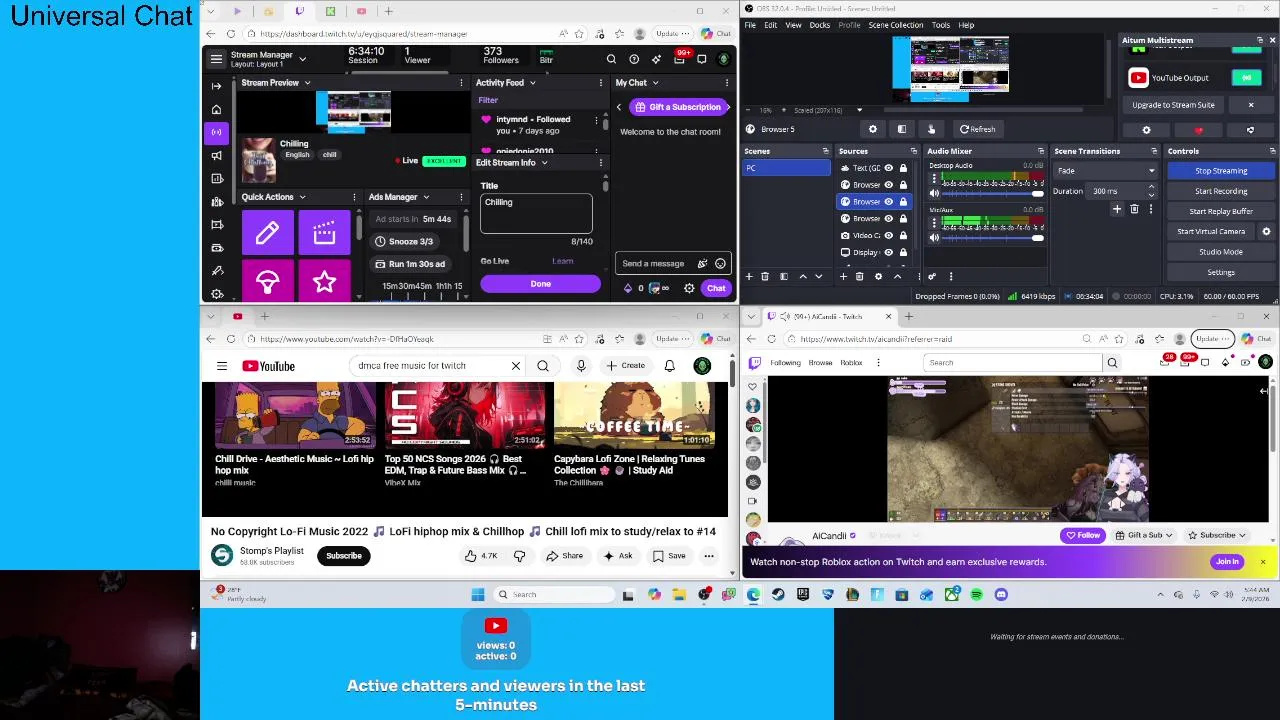Remove selected source with trash icon in OBS

pos(861,276)
